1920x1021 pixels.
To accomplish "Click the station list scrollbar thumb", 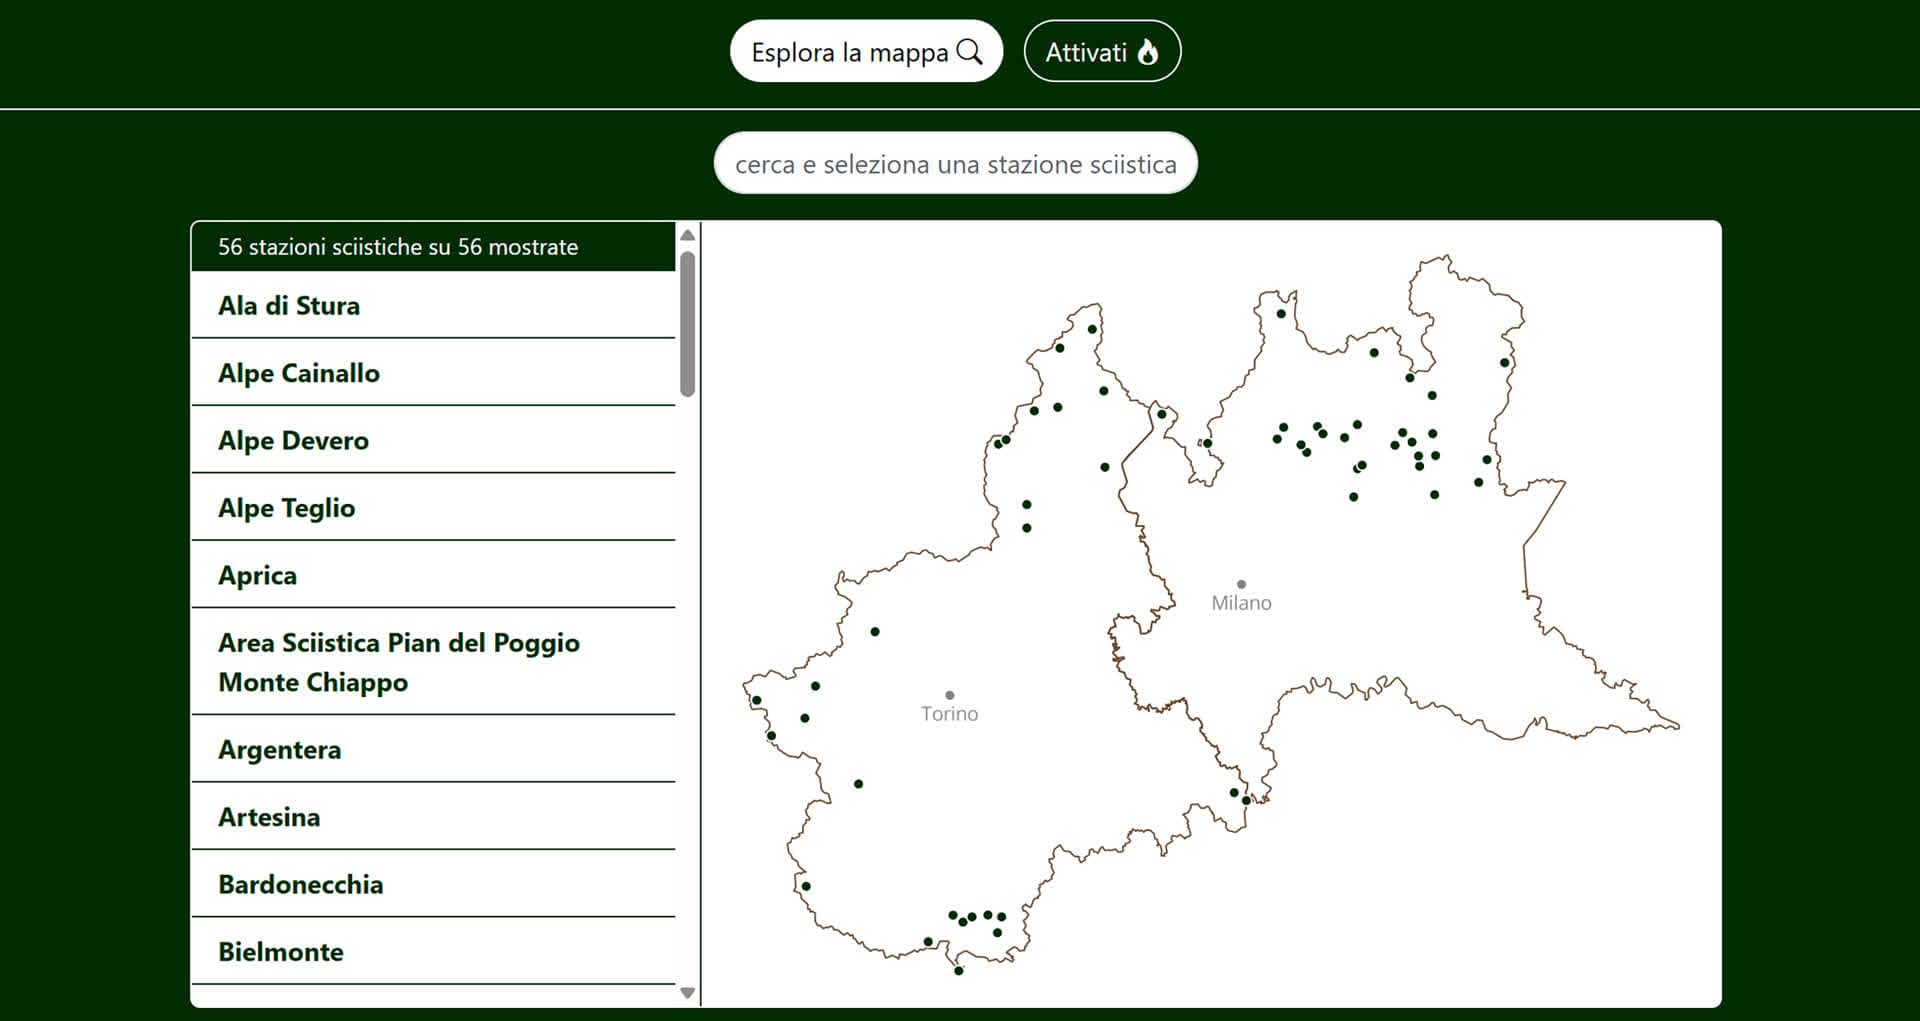I will [x=687, y=323].
